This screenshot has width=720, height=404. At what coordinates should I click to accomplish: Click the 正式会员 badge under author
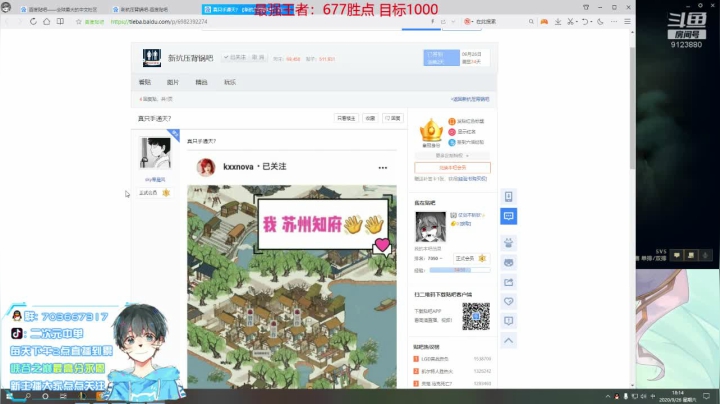coord(154,193)
